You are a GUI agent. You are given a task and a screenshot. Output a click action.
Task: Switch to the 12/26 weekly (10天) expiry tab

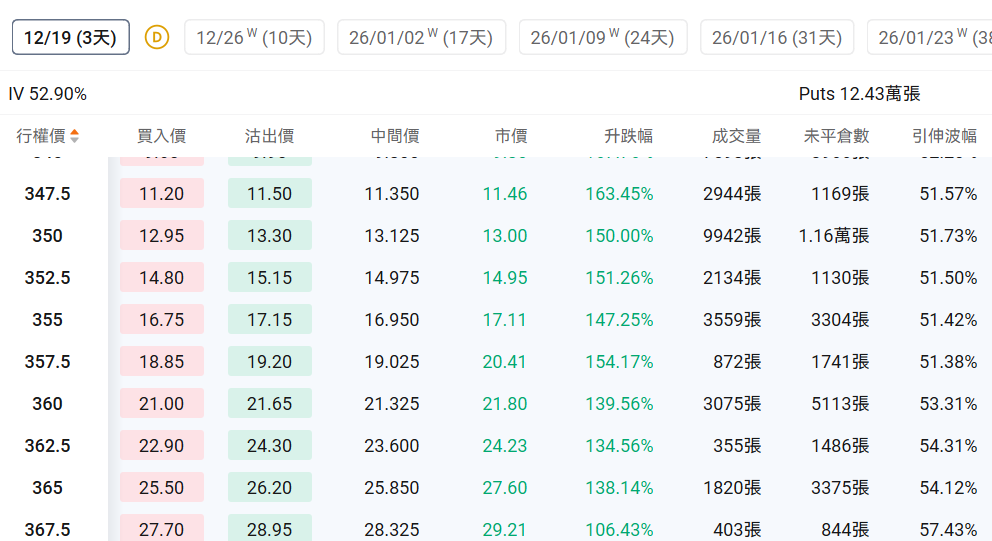(254, 38)
